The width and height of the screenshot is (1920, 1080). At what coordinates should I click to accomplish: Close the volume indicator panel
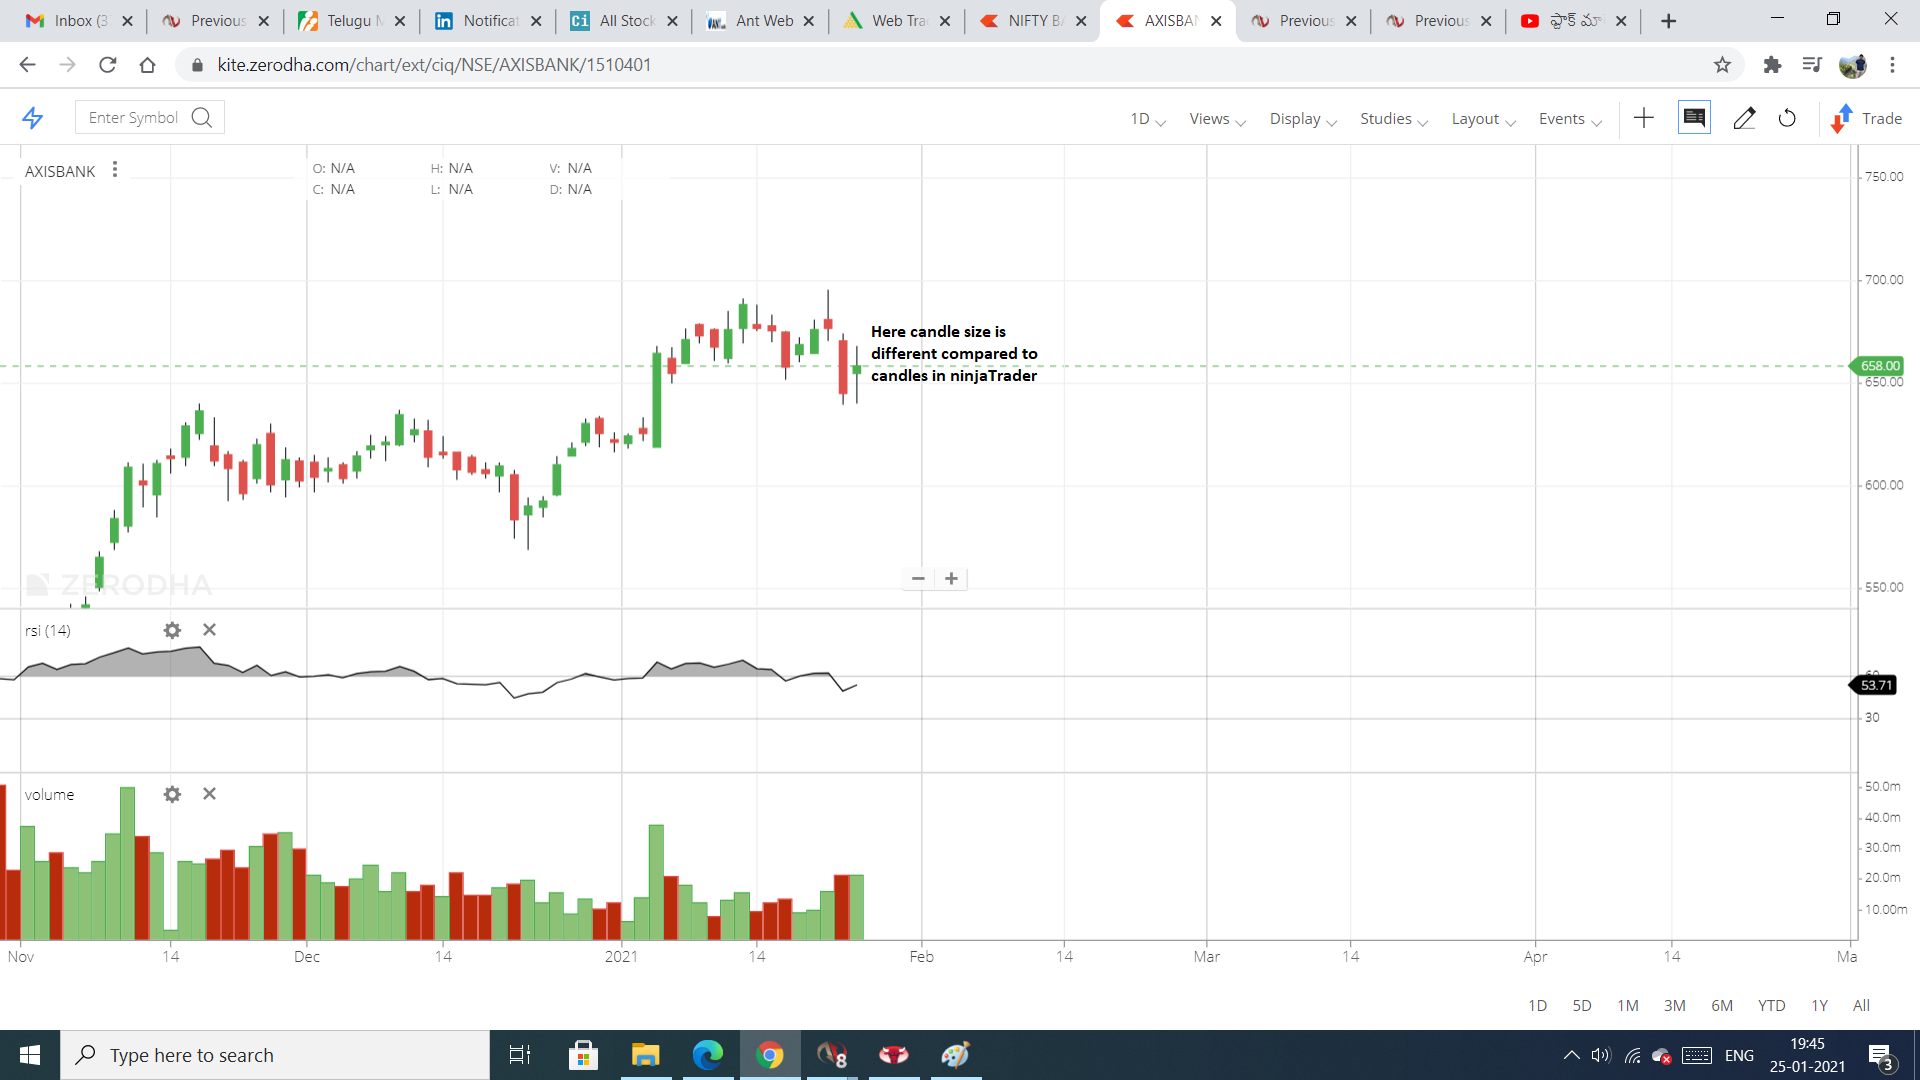tap(209, 794)
